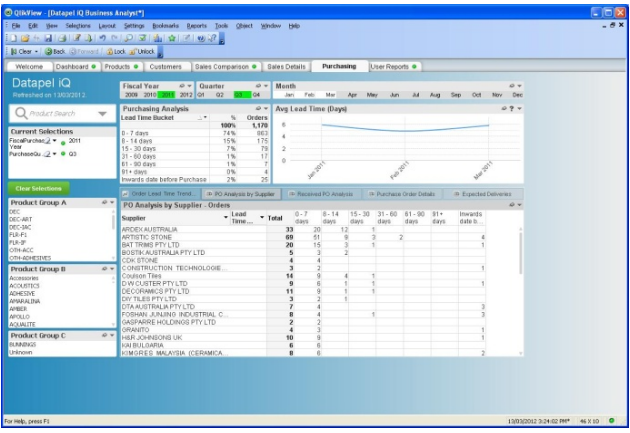
Task: Click the New document toolbar icon
Action: tap(14, 38)
